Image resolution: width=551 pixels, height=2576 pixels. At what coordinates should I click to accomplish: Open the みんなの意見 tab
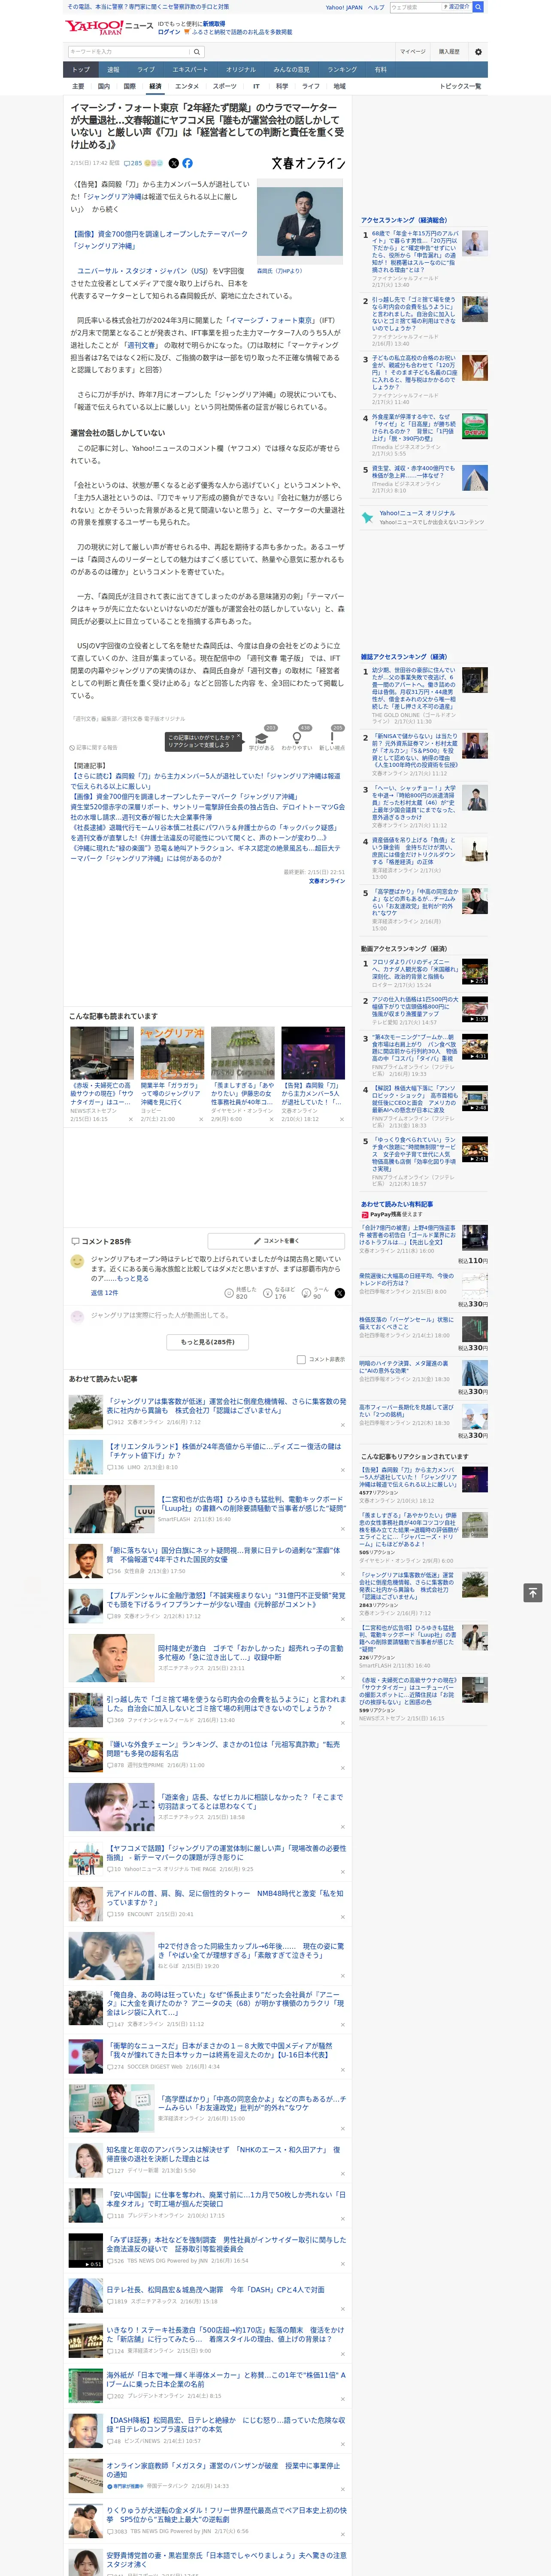[291, 69]
